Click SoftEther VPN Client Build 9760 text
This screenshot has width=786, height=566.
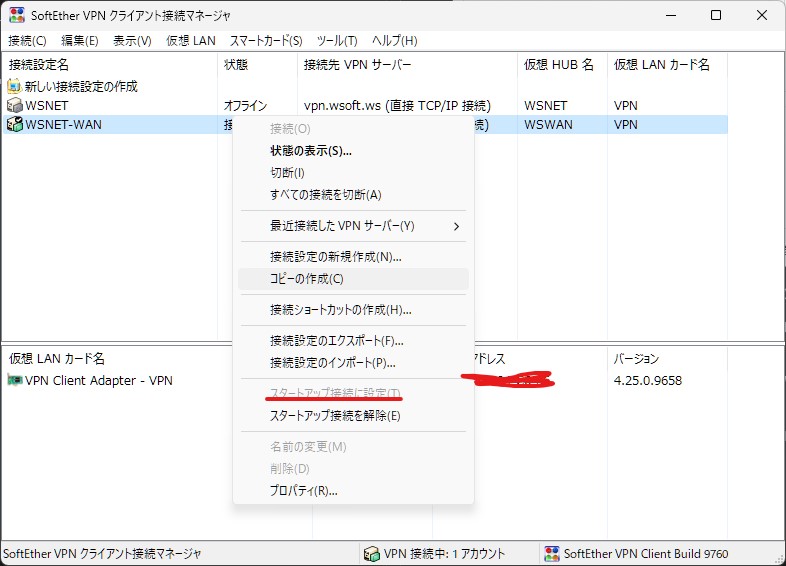pos(646,553)
